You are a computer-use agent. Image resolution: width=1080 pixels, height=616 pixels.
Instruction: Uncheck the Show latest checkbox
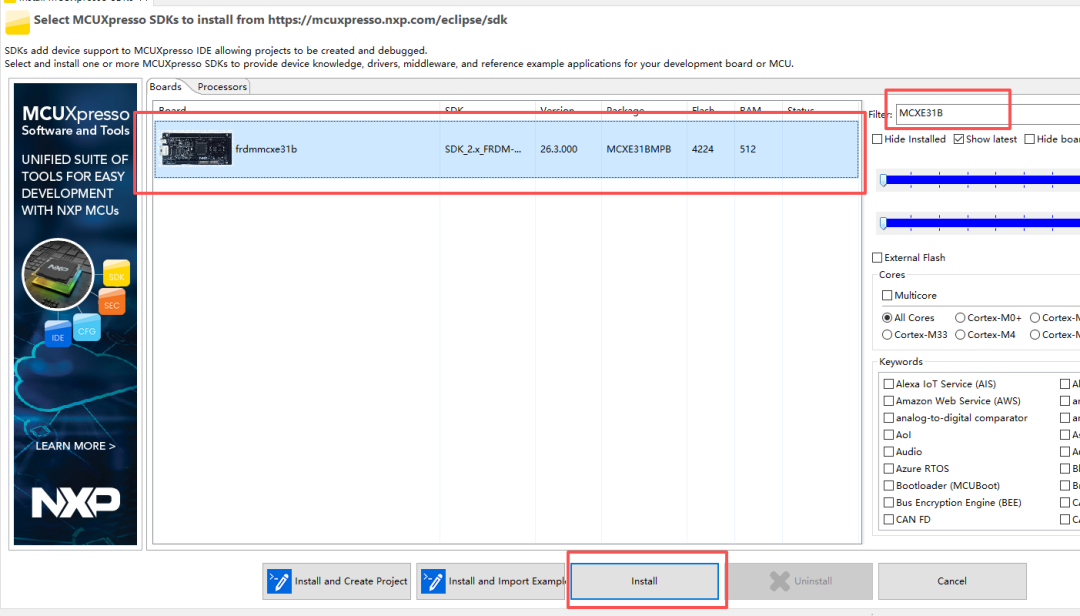[959, 139]
